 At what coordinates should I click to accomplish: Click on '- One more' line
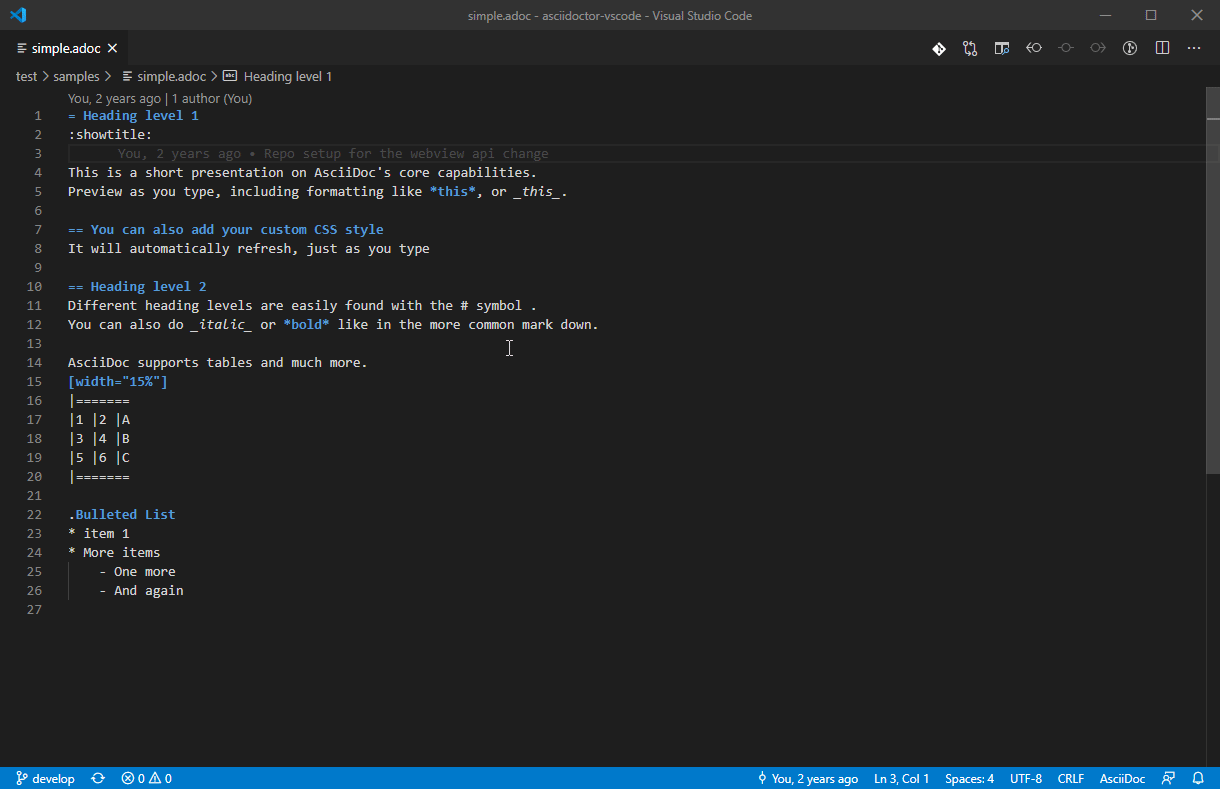(x=137, y=572)
